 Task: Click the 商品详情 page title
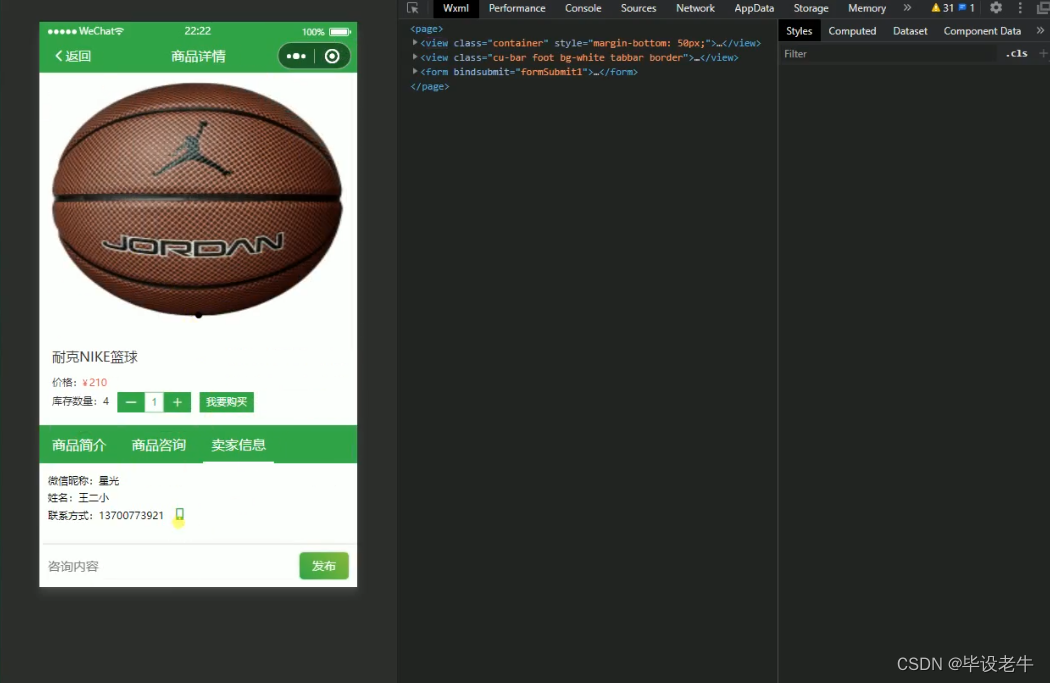pos(198,56)
